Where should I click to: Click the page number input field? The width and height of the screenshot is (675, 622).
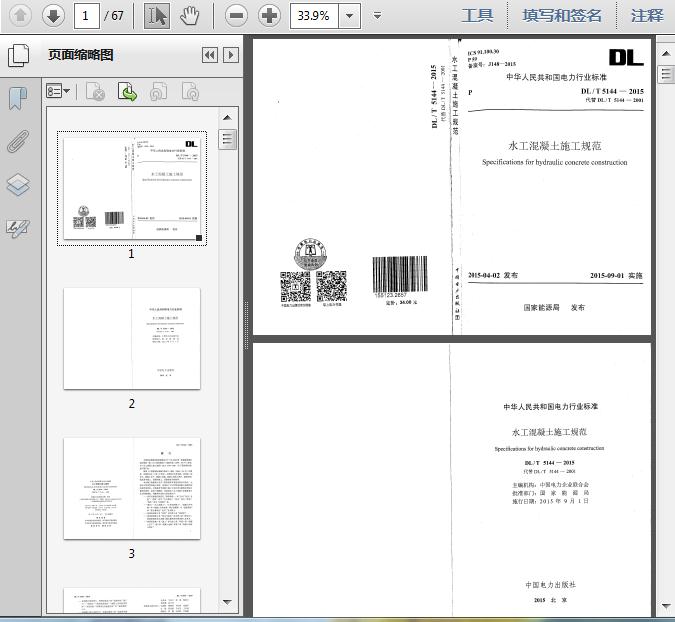[x=87, y=15]
